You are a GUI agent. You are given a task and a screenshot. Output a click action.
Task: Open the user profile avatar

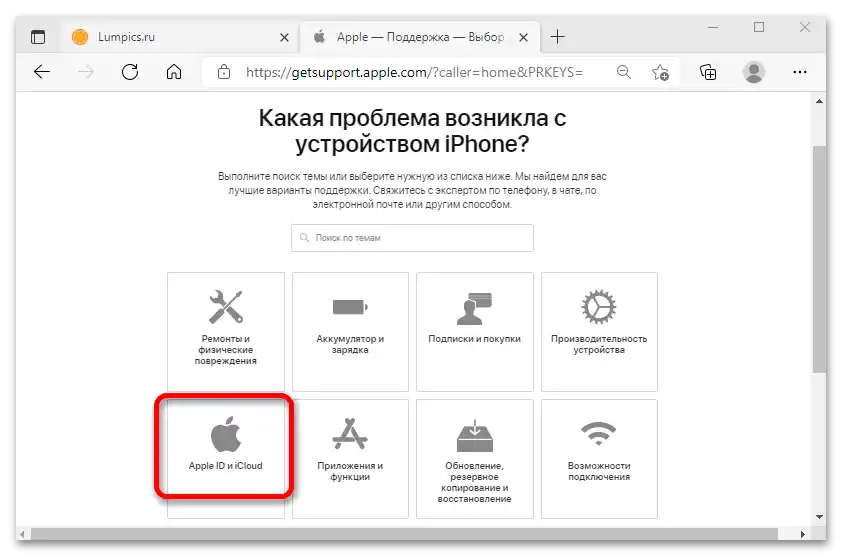pyautogui.click(x=753, y=72)
